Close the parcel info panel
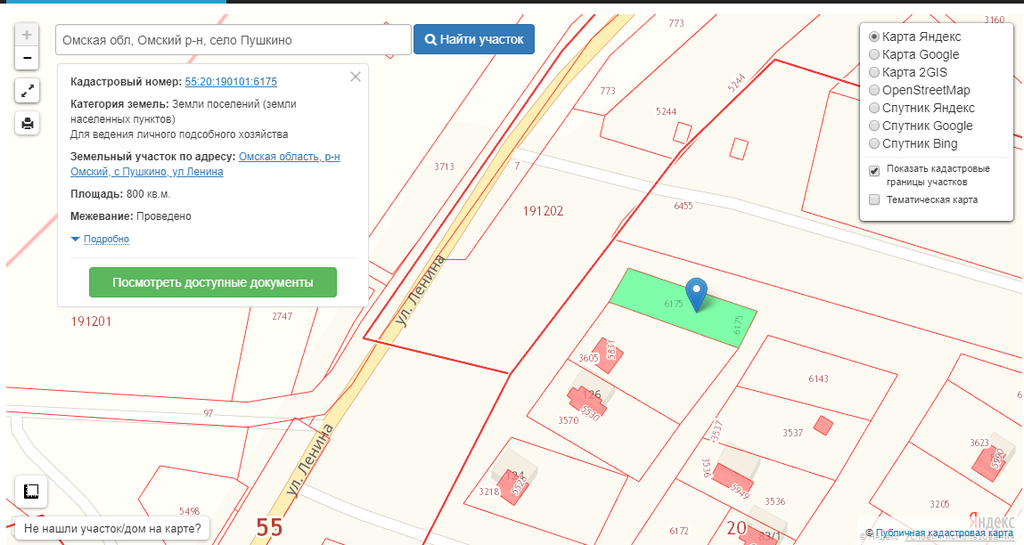Image resolution: width=1024 pixels, height=545 pixels. 355,77
